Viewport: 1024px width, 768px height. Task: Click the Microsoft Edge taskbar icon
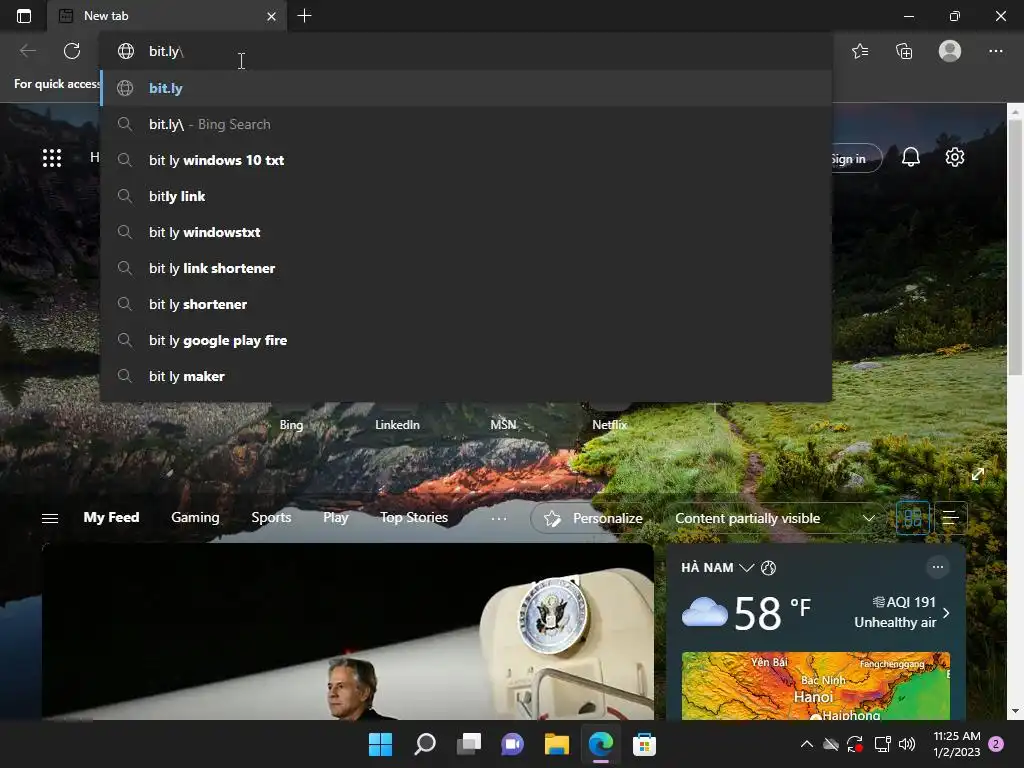pos(601,744)
